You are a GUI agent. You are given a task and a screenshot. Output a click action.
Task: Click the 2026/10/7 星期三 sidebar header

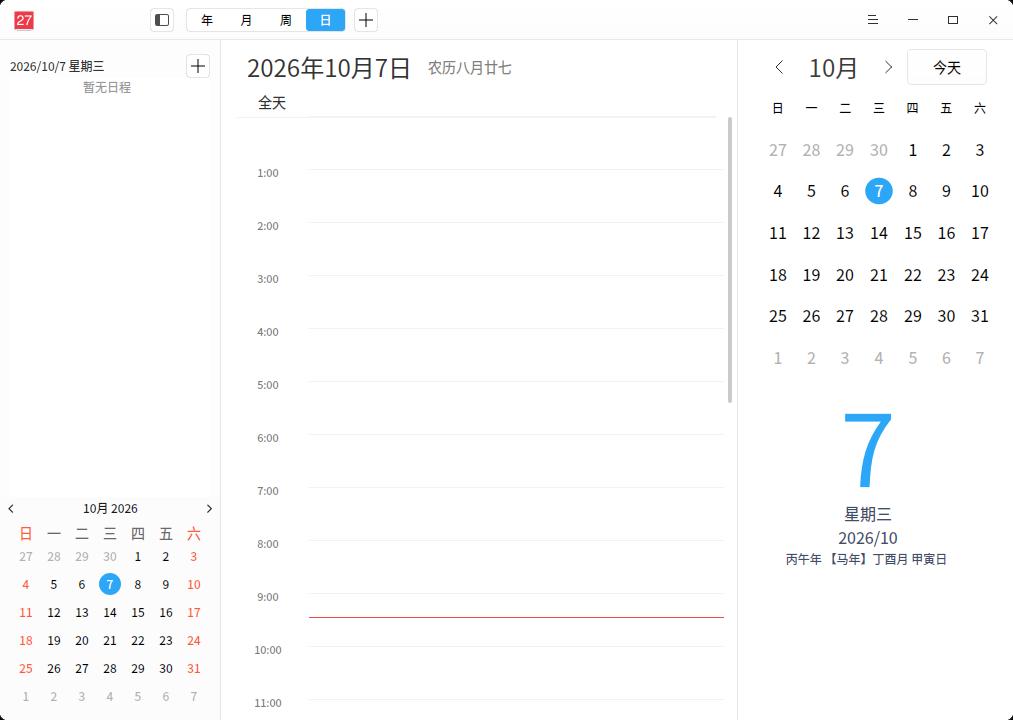(x=57, y=66)
